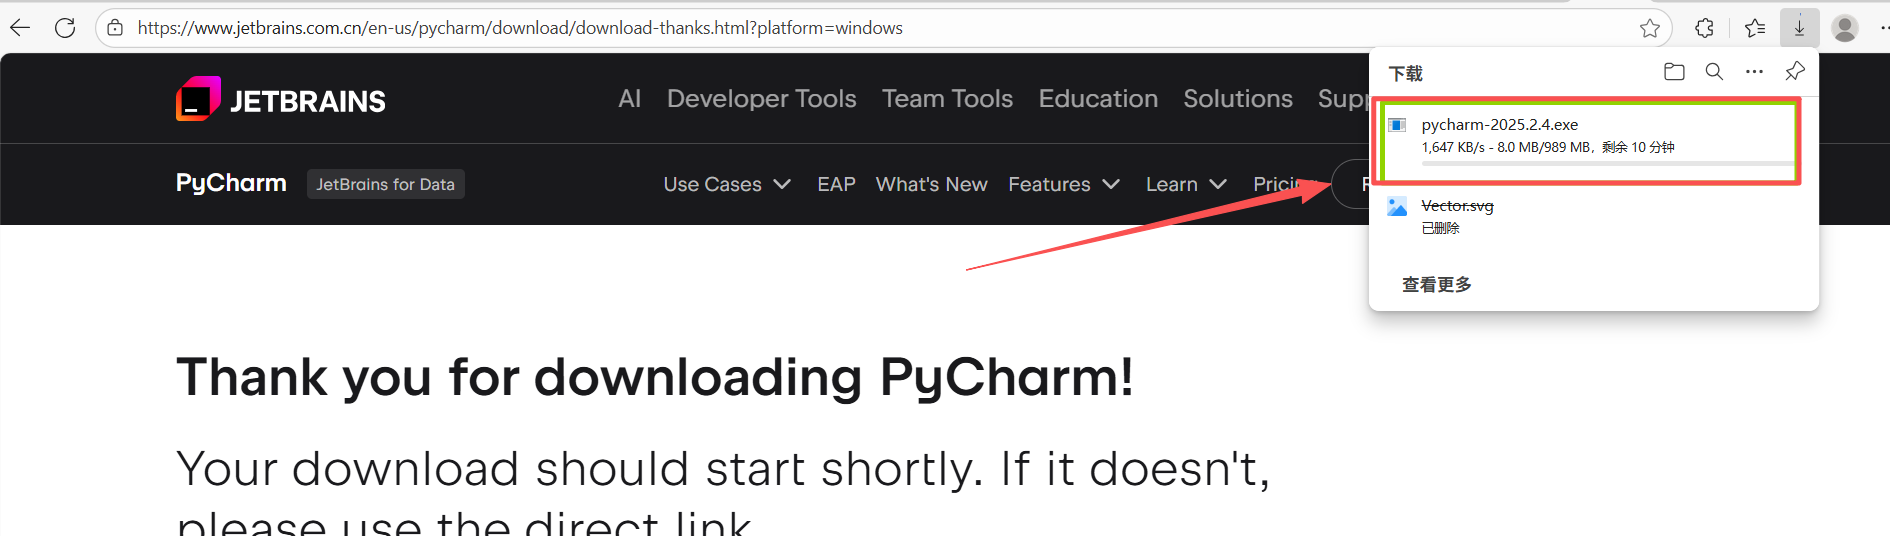Click the download progress bar
This screenshot has width=1890, height=536.
(x=1607, y=164)
